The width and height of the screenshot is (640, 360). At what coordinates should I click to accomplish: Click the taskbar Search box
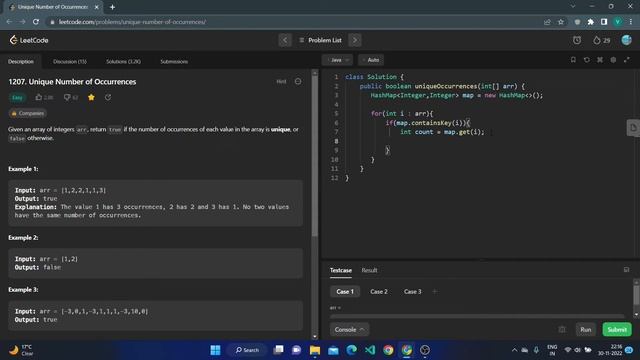(248, 350)
